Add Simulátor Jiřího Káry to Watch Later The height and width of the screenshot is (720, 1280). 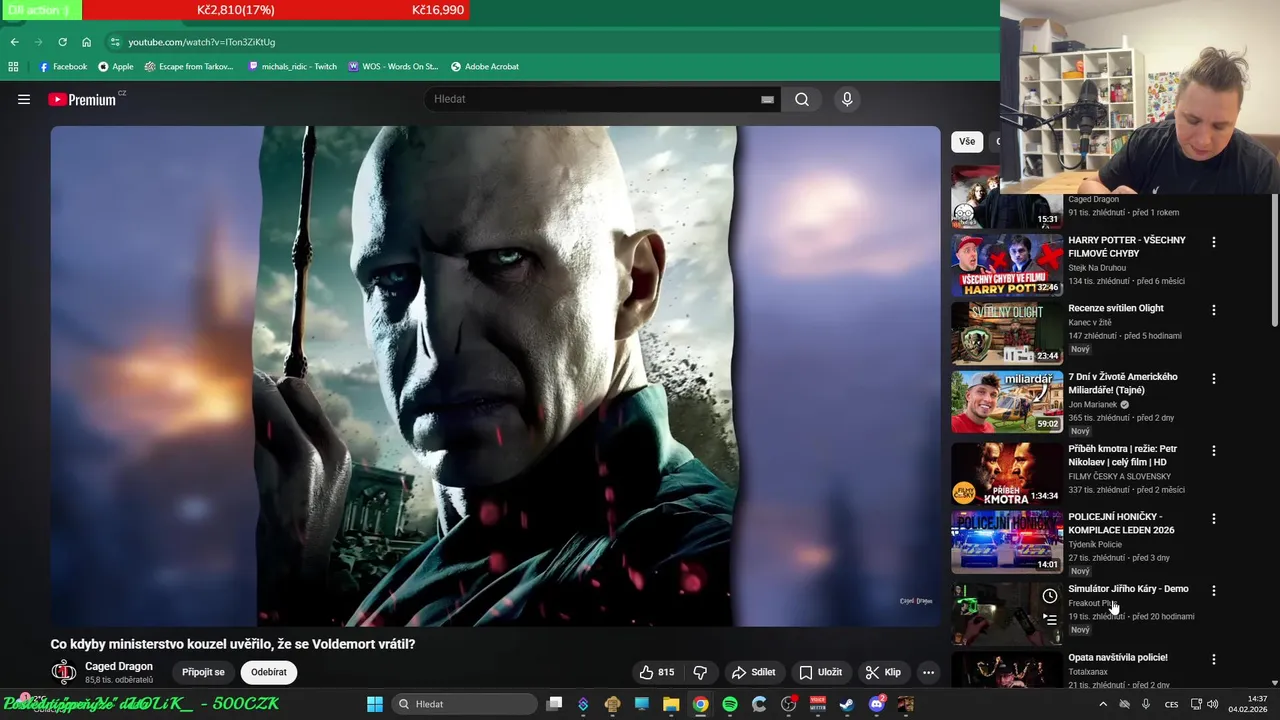click(1050, 596)
